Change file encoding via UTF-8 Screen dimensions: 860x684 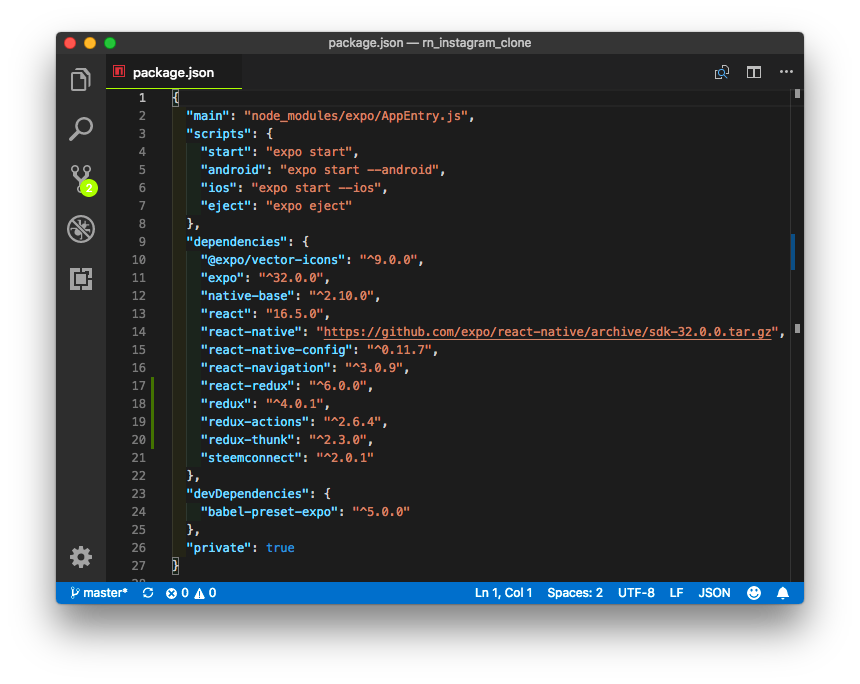point(636,593)
